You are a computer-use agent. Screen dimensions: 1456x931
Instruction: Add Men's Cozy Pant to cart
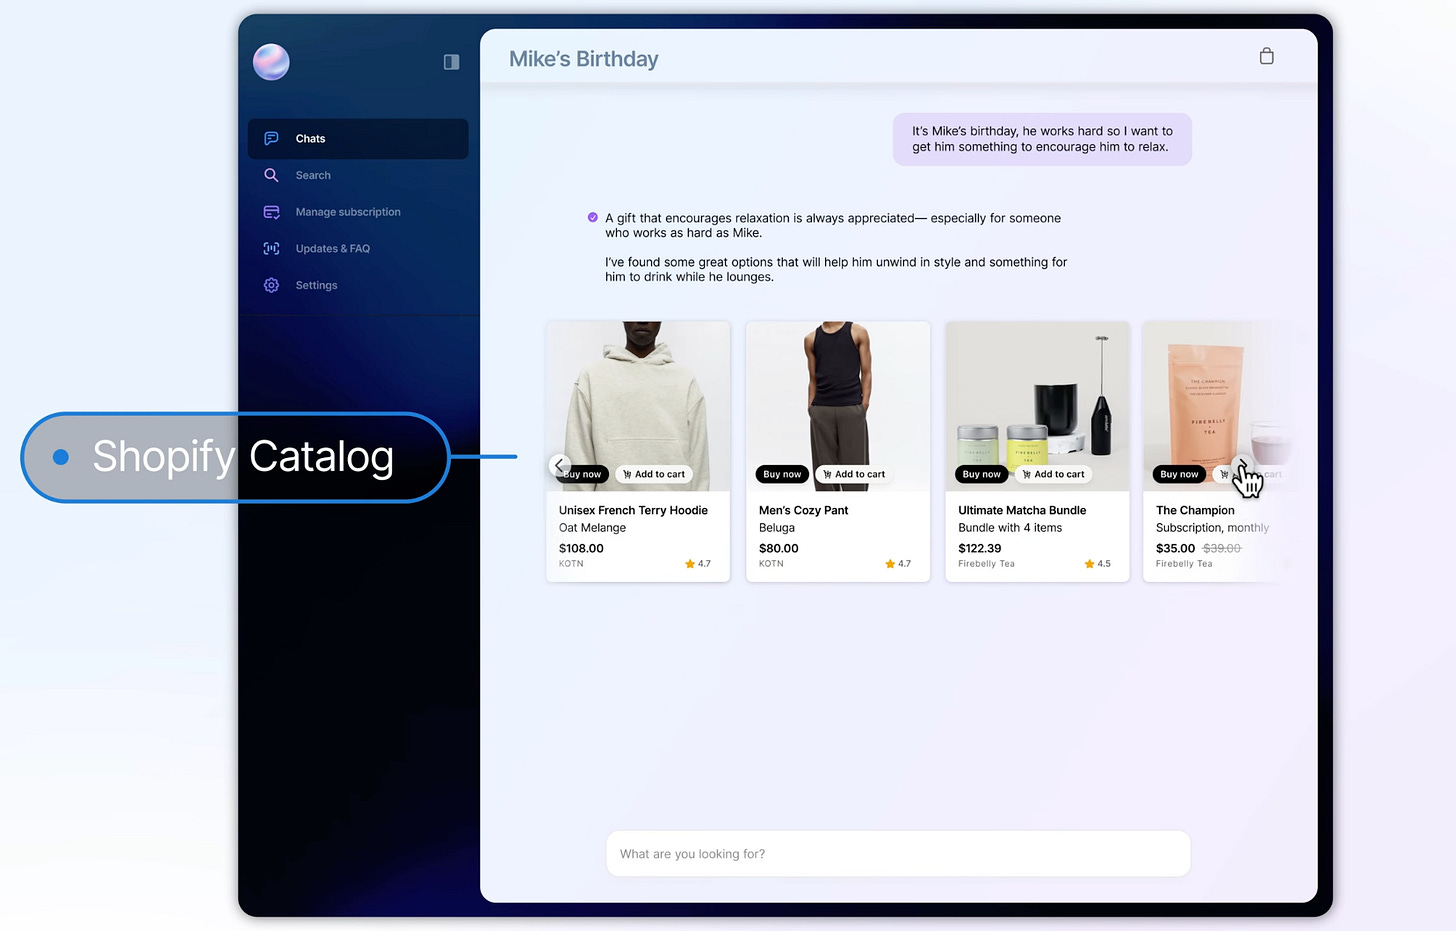[854, 474]
